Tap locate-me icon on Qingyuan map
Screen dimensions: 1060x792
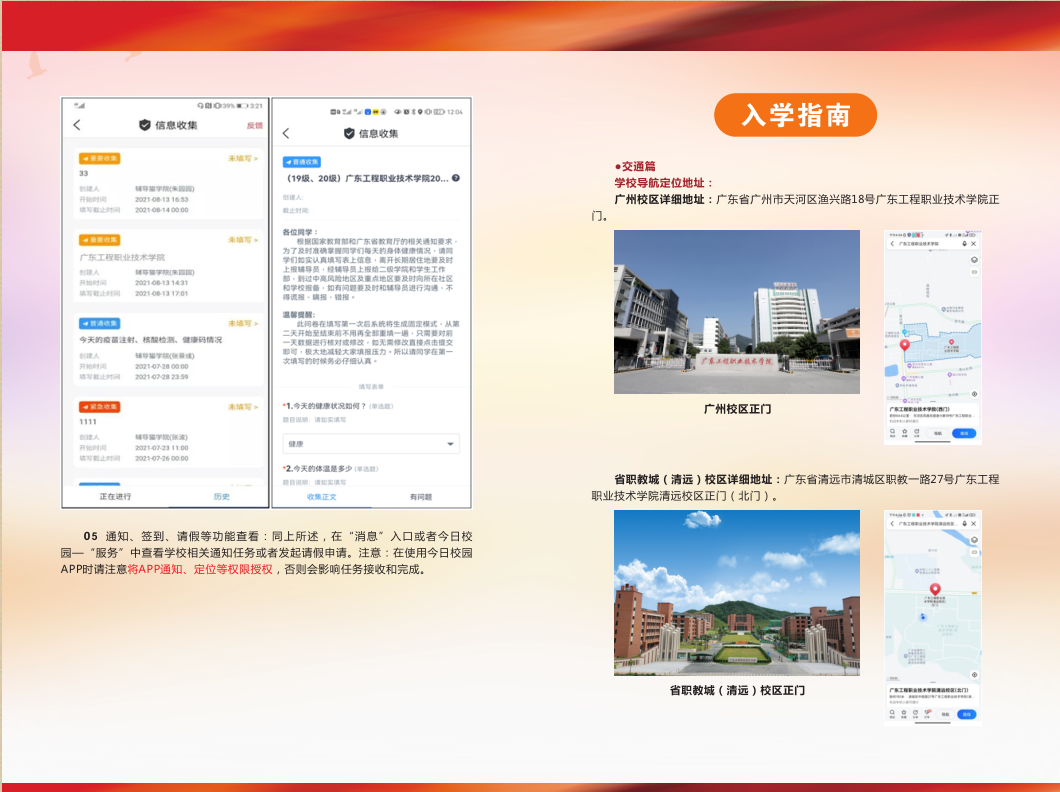[x=974, y=675]
